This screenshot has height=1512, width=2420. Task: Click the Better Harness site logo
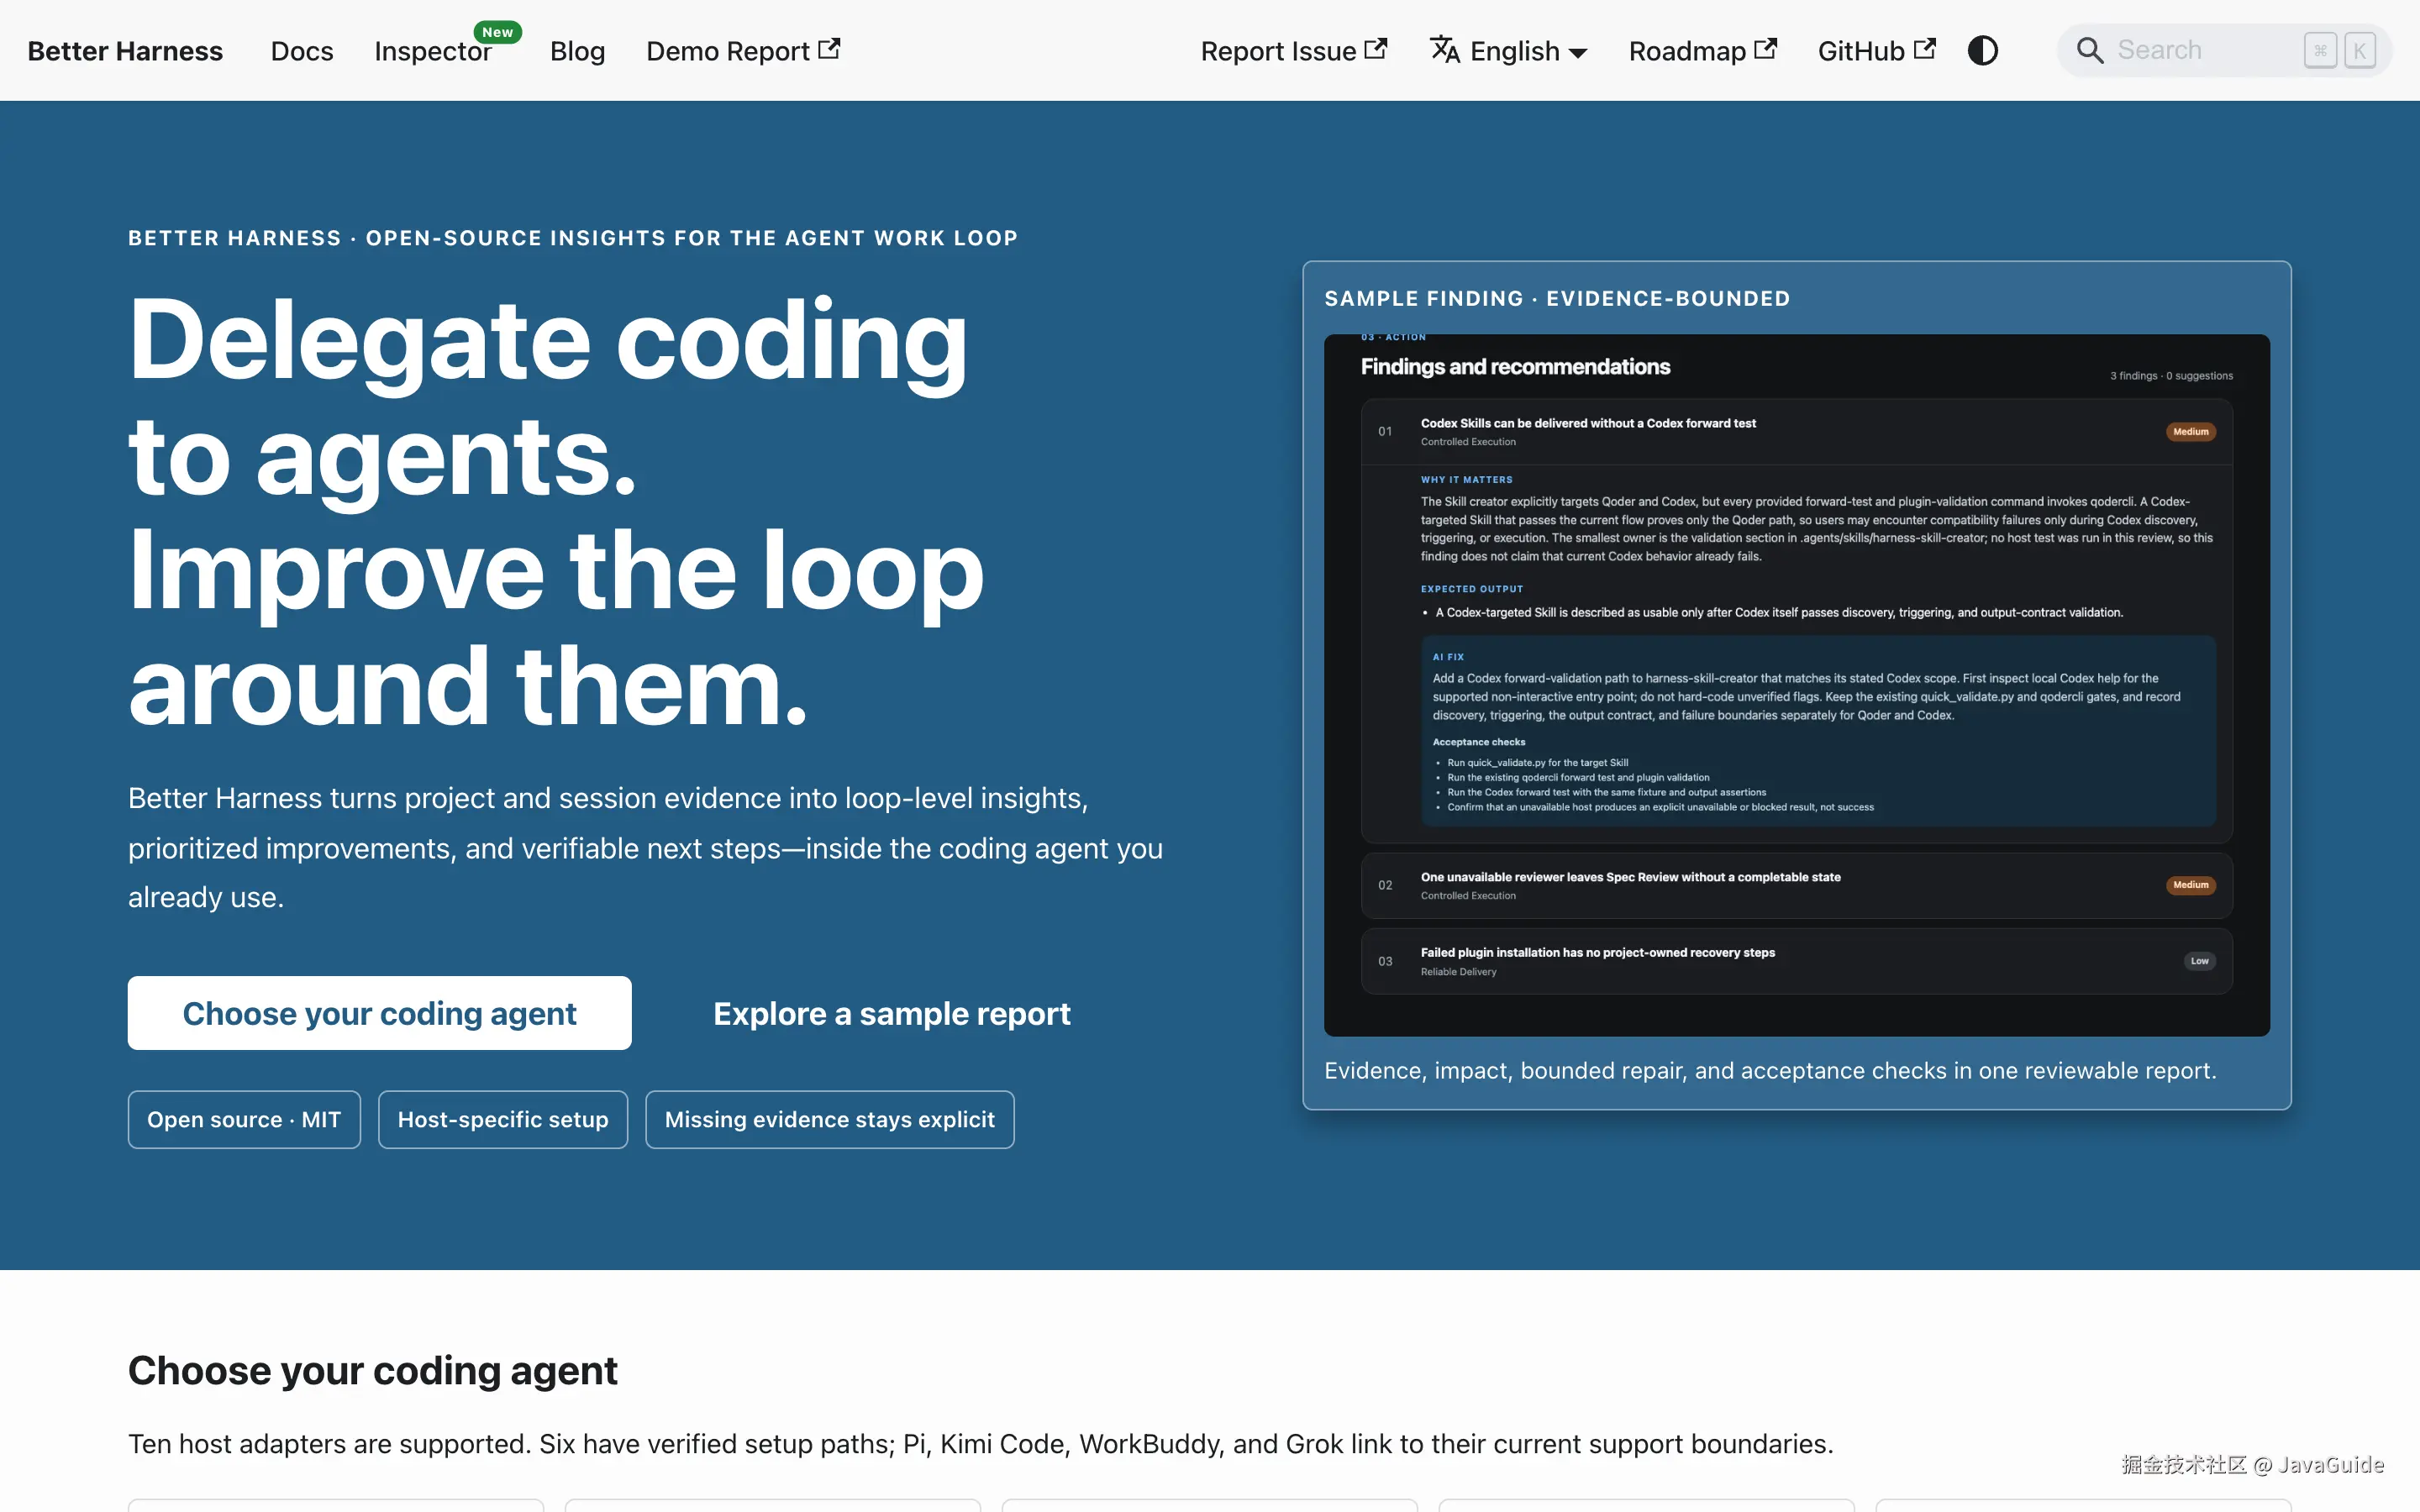click(x=125, y=50)
